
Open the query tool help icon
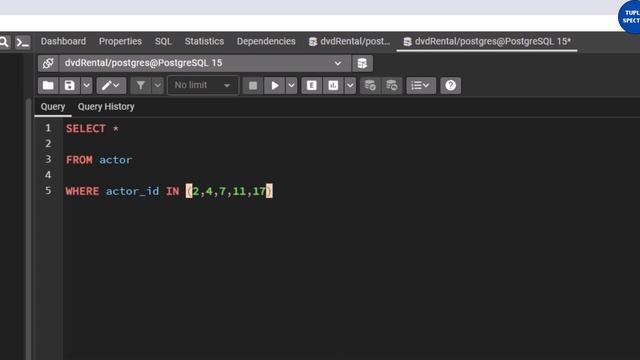click(451, 85)
